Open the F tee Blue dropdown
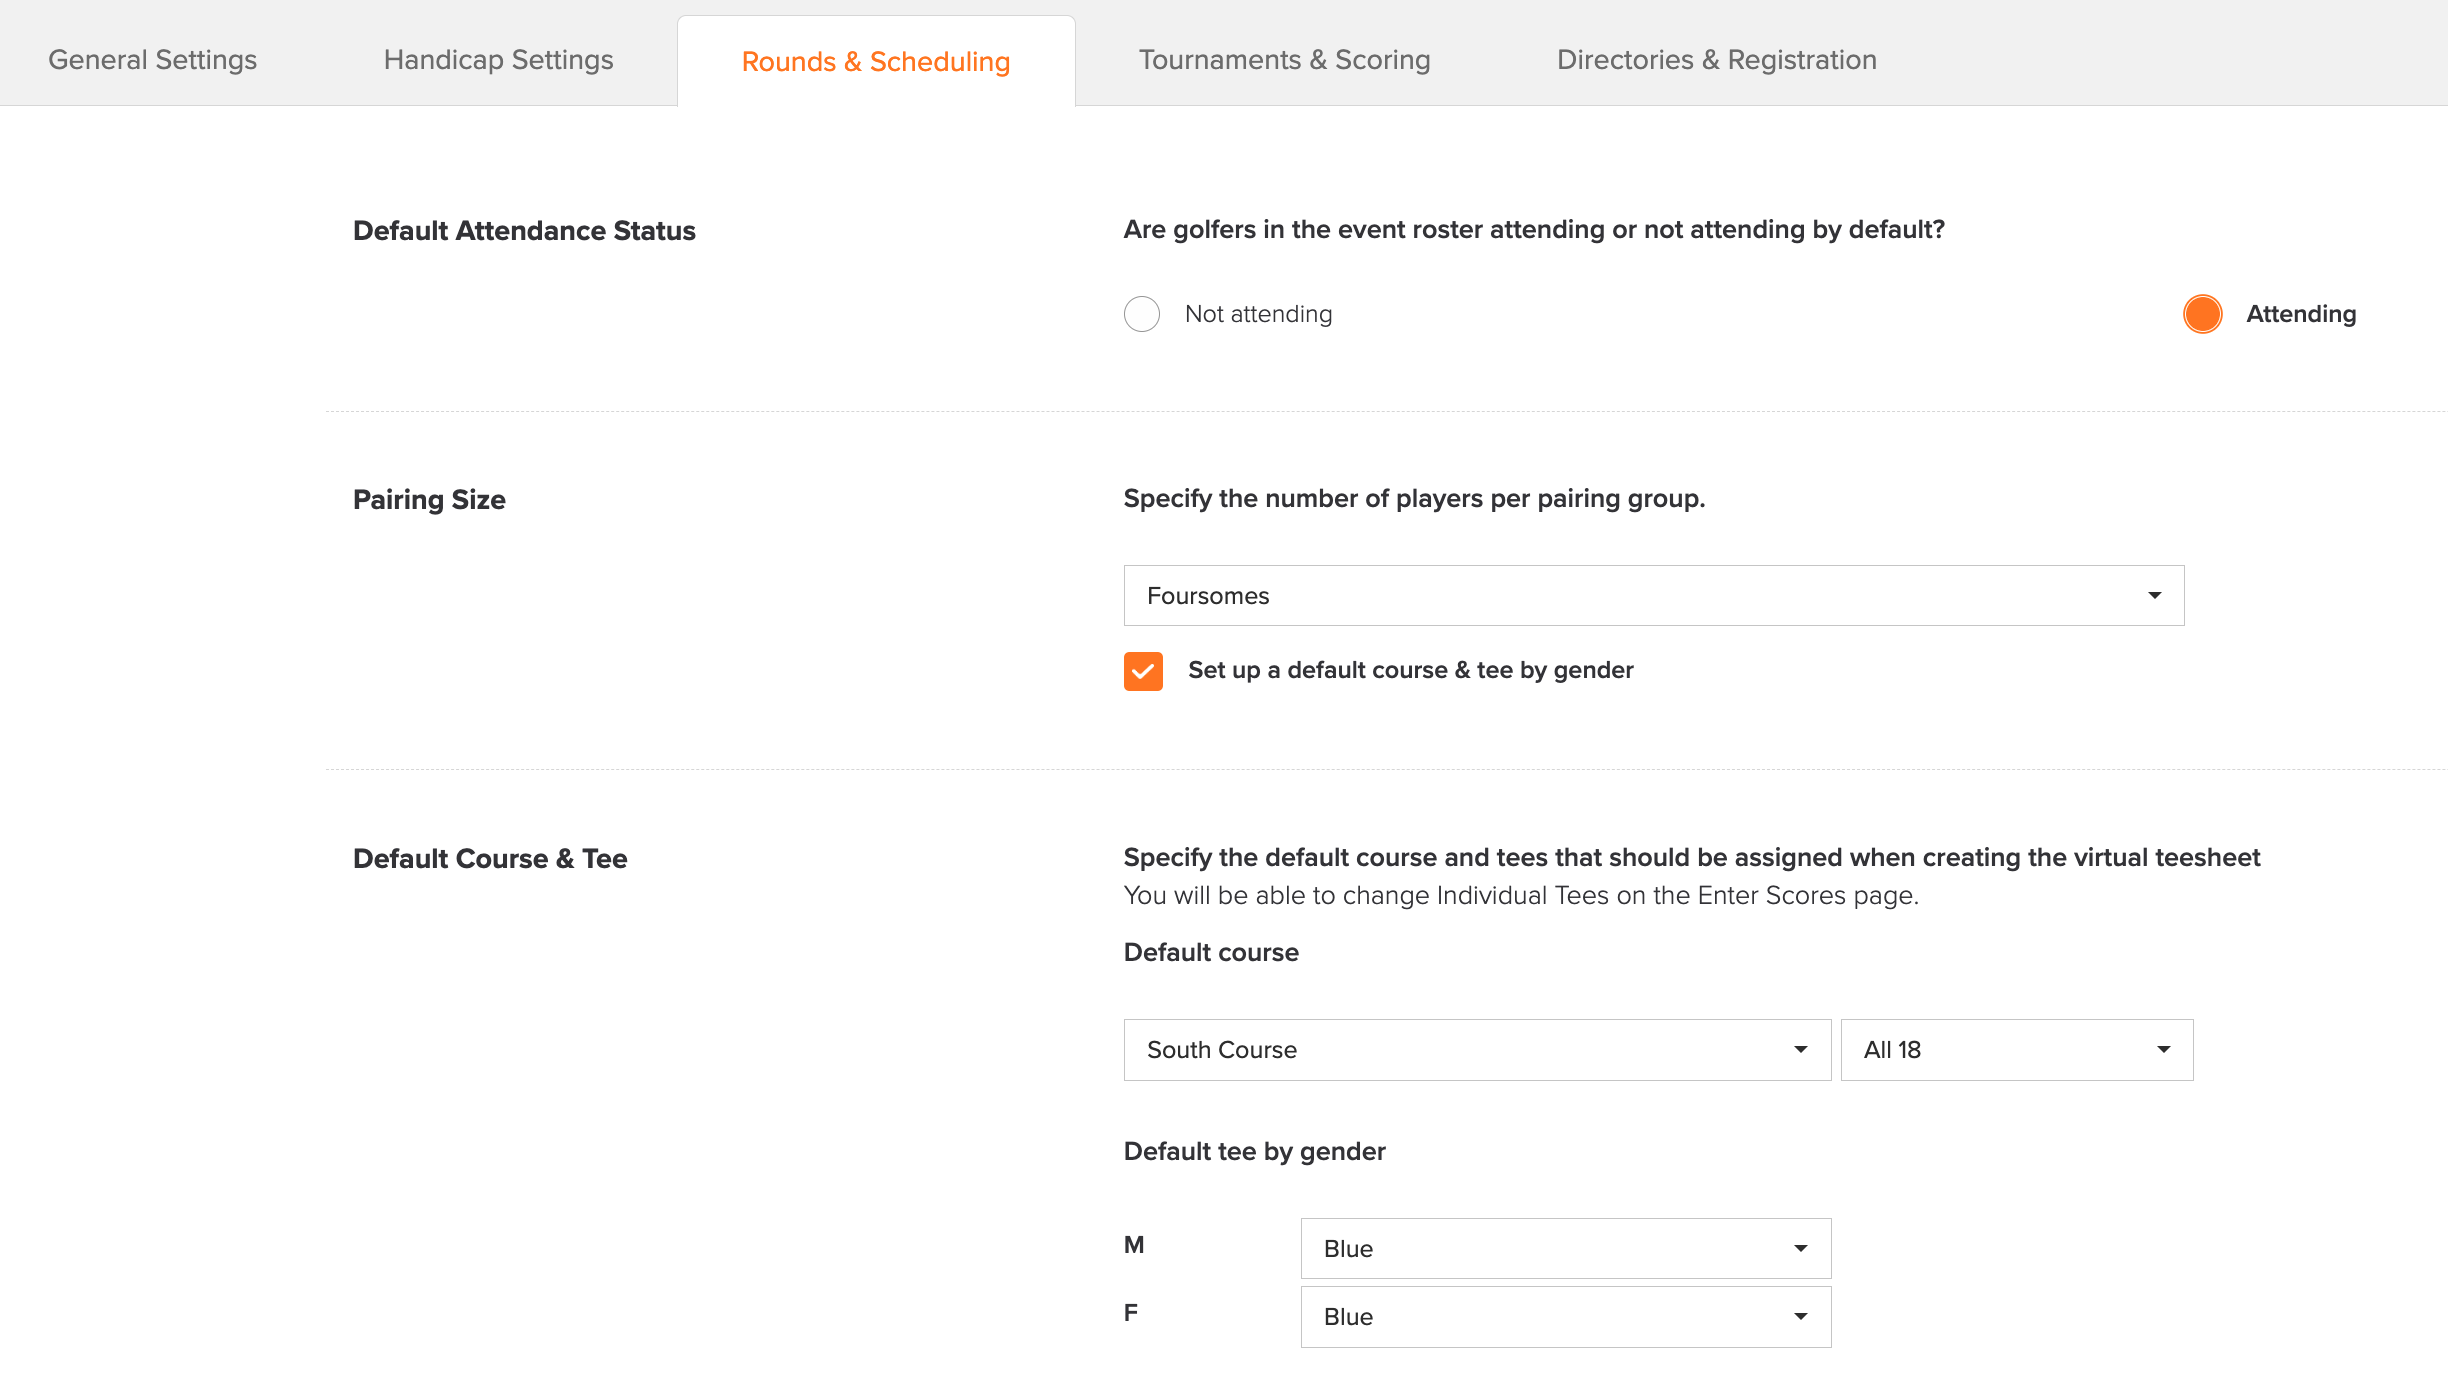 pyautogui.click(x=1566, y=1317)
